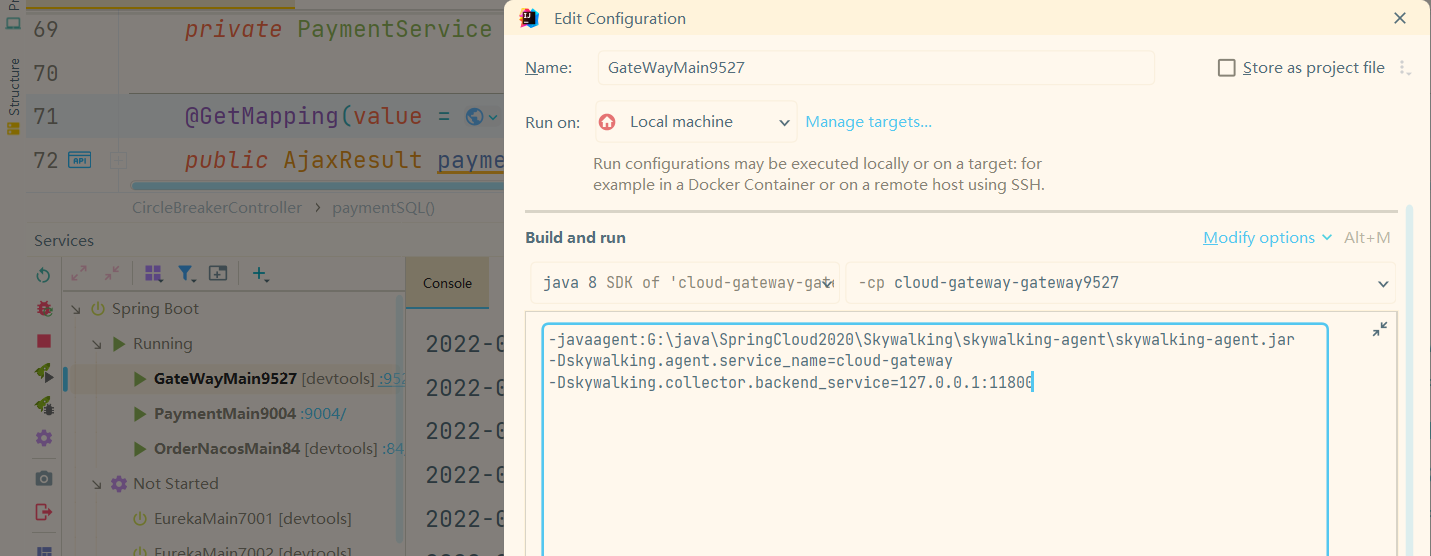Open the Group By grid icon
The width and height of the screenshot is (1431, 556).
pyautogui.click(x=154, y=273)
